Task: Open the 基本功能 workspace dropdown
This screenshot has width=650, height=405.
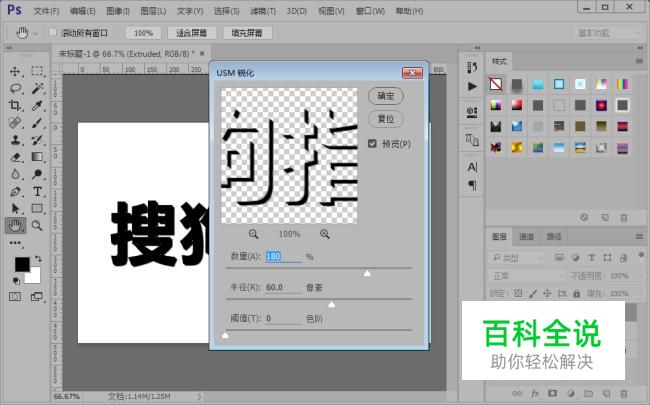Action: (609, 33)
